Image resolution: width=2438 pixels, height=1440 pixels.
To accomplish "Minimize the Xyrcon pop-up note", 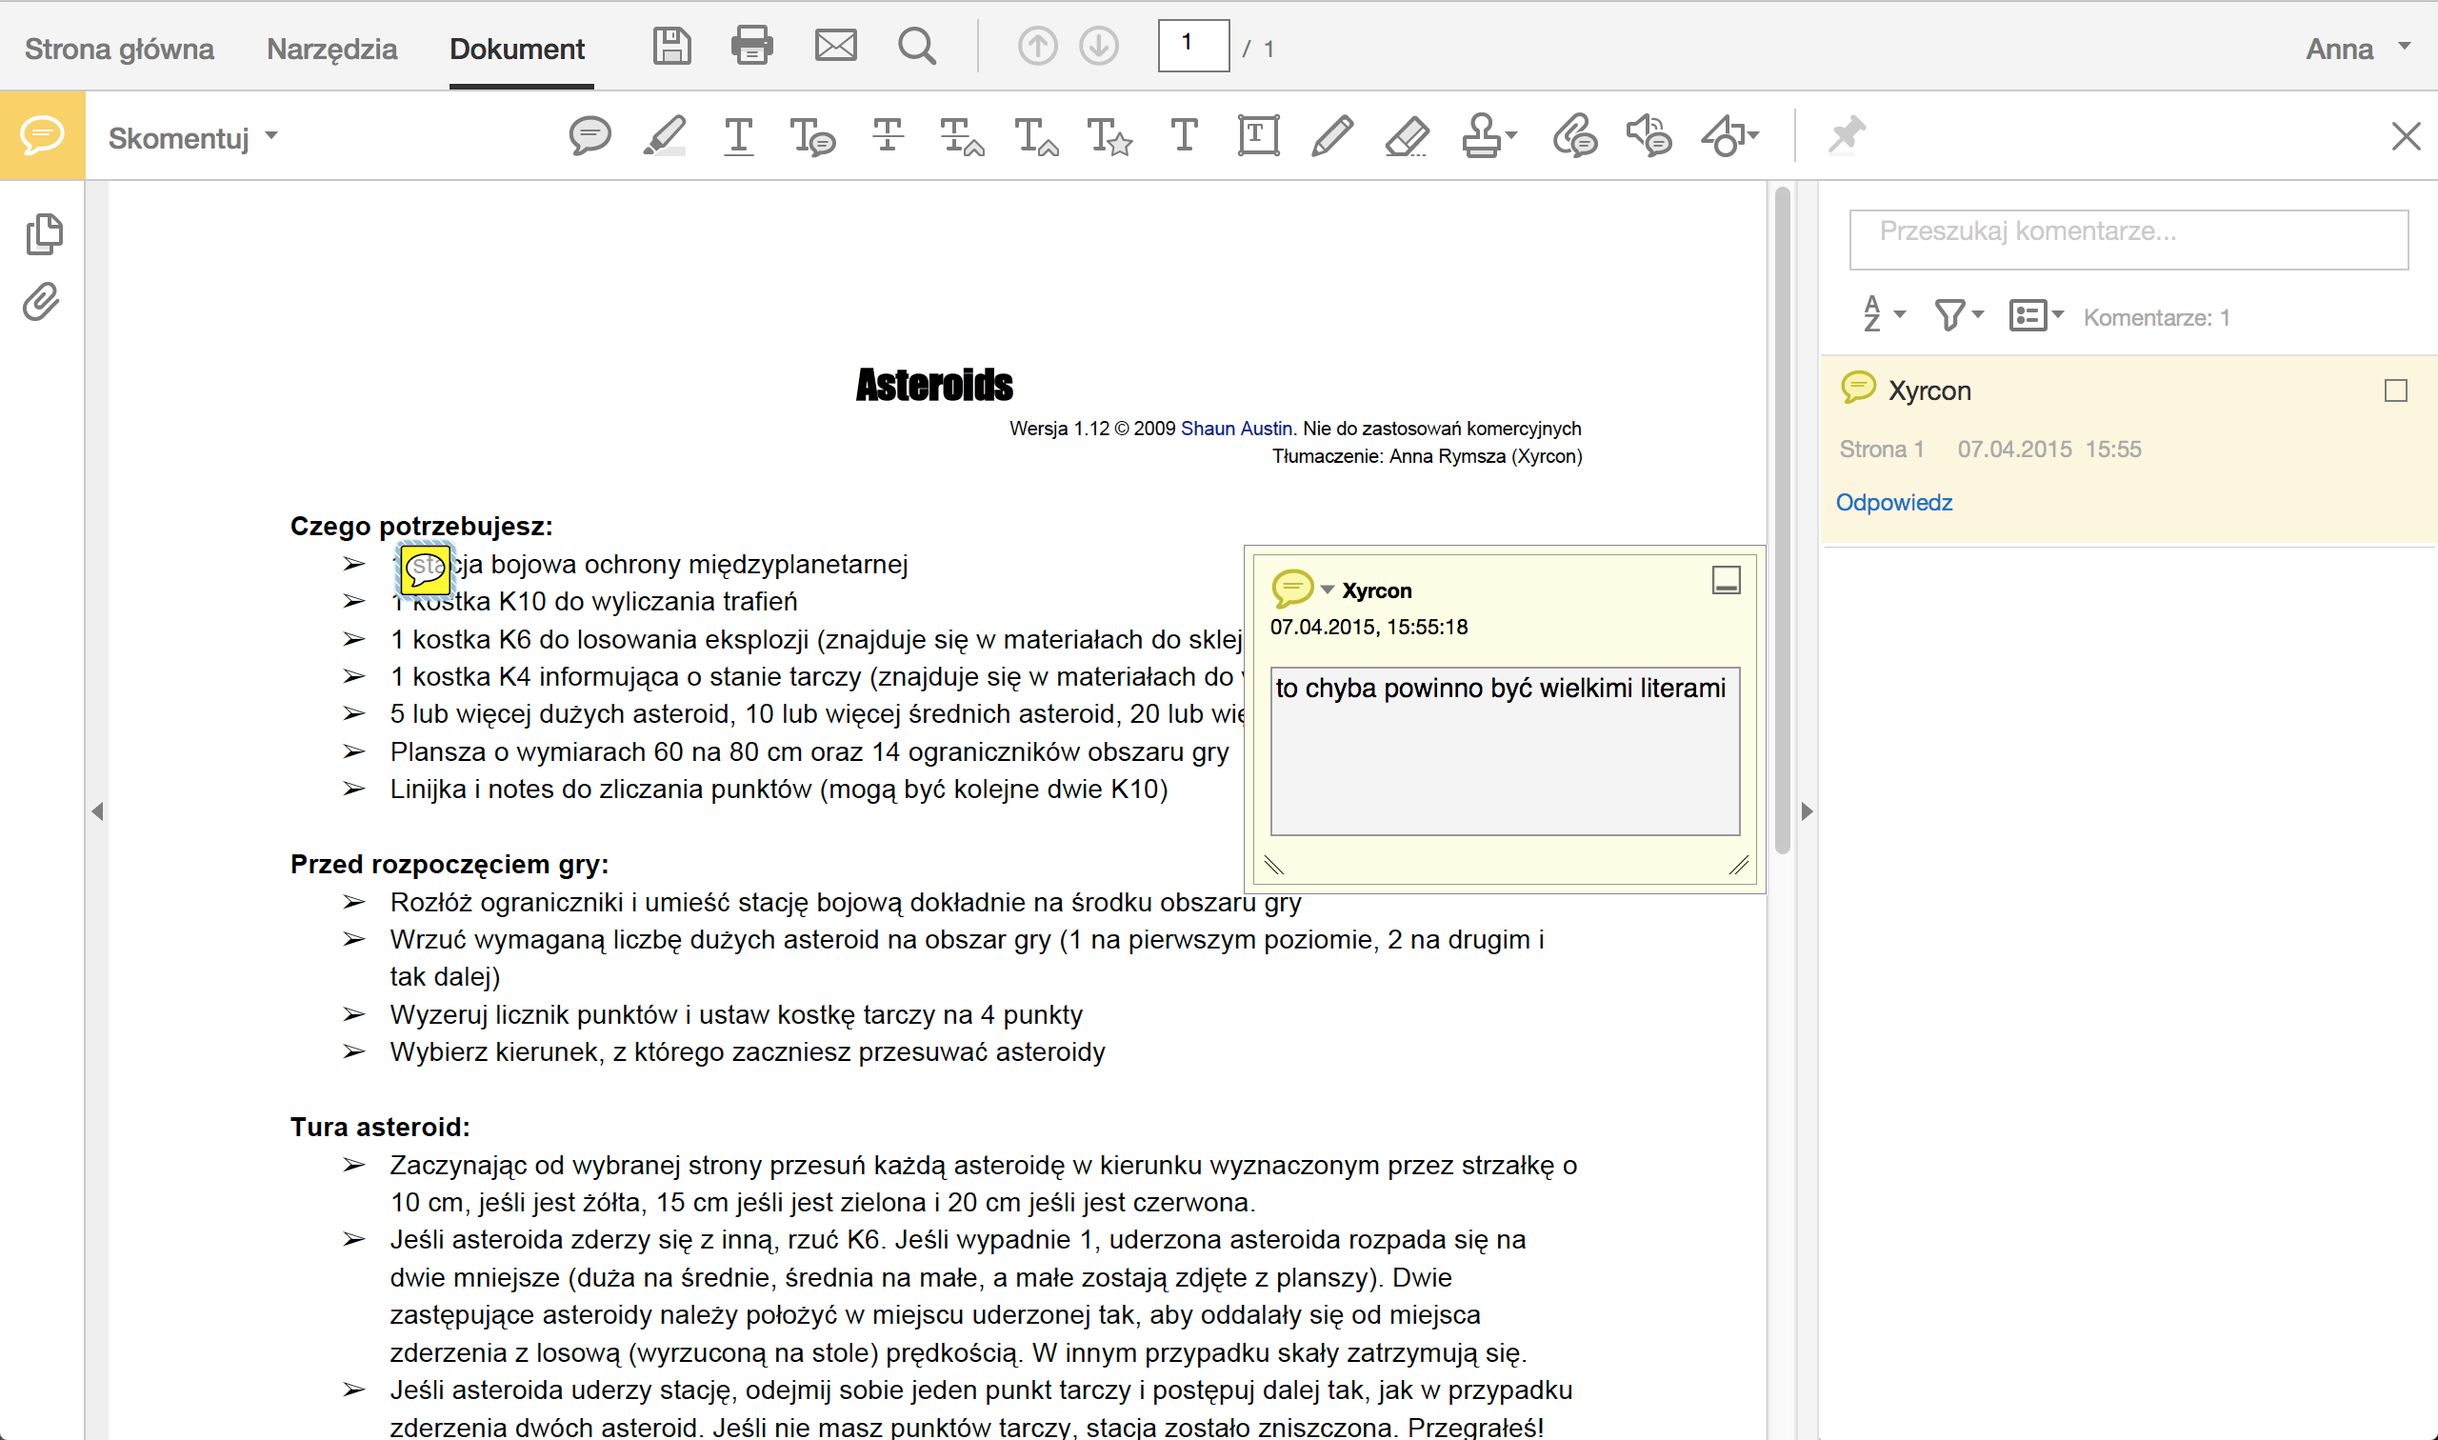I will [1726, 580].
